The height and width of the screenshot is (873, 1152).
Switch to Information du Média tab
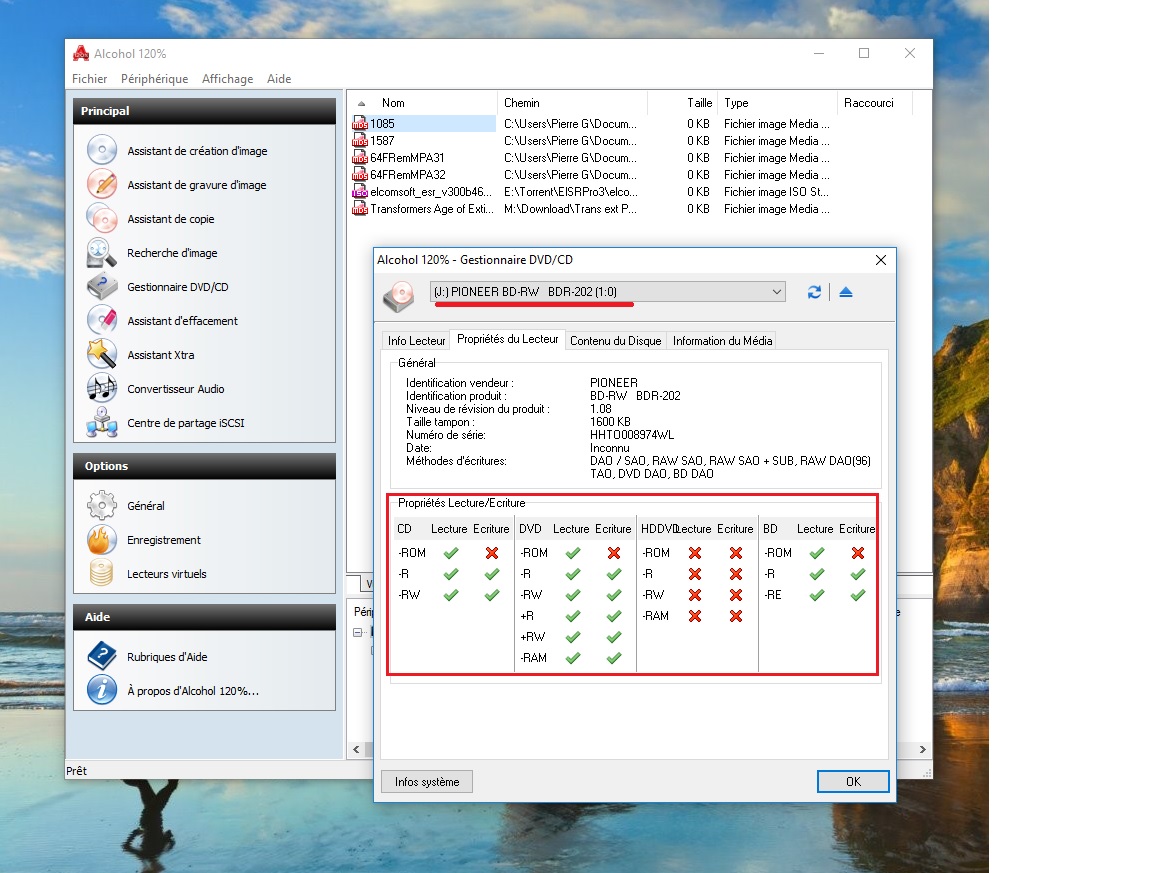coord(722,341)
